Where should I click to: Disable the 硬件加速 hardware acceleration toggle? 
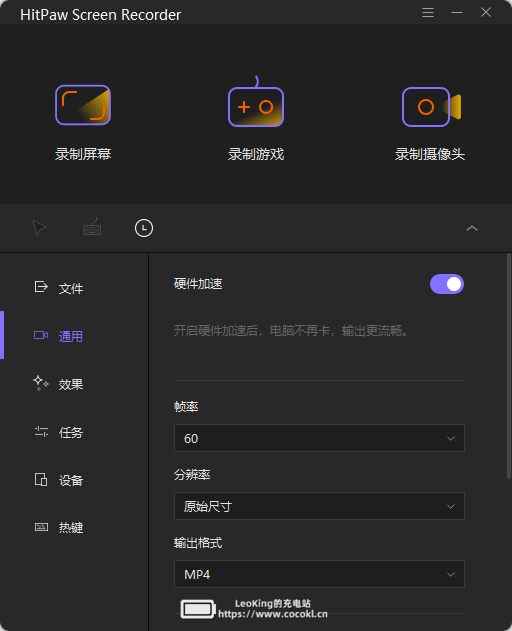click(x=447, y=284)
